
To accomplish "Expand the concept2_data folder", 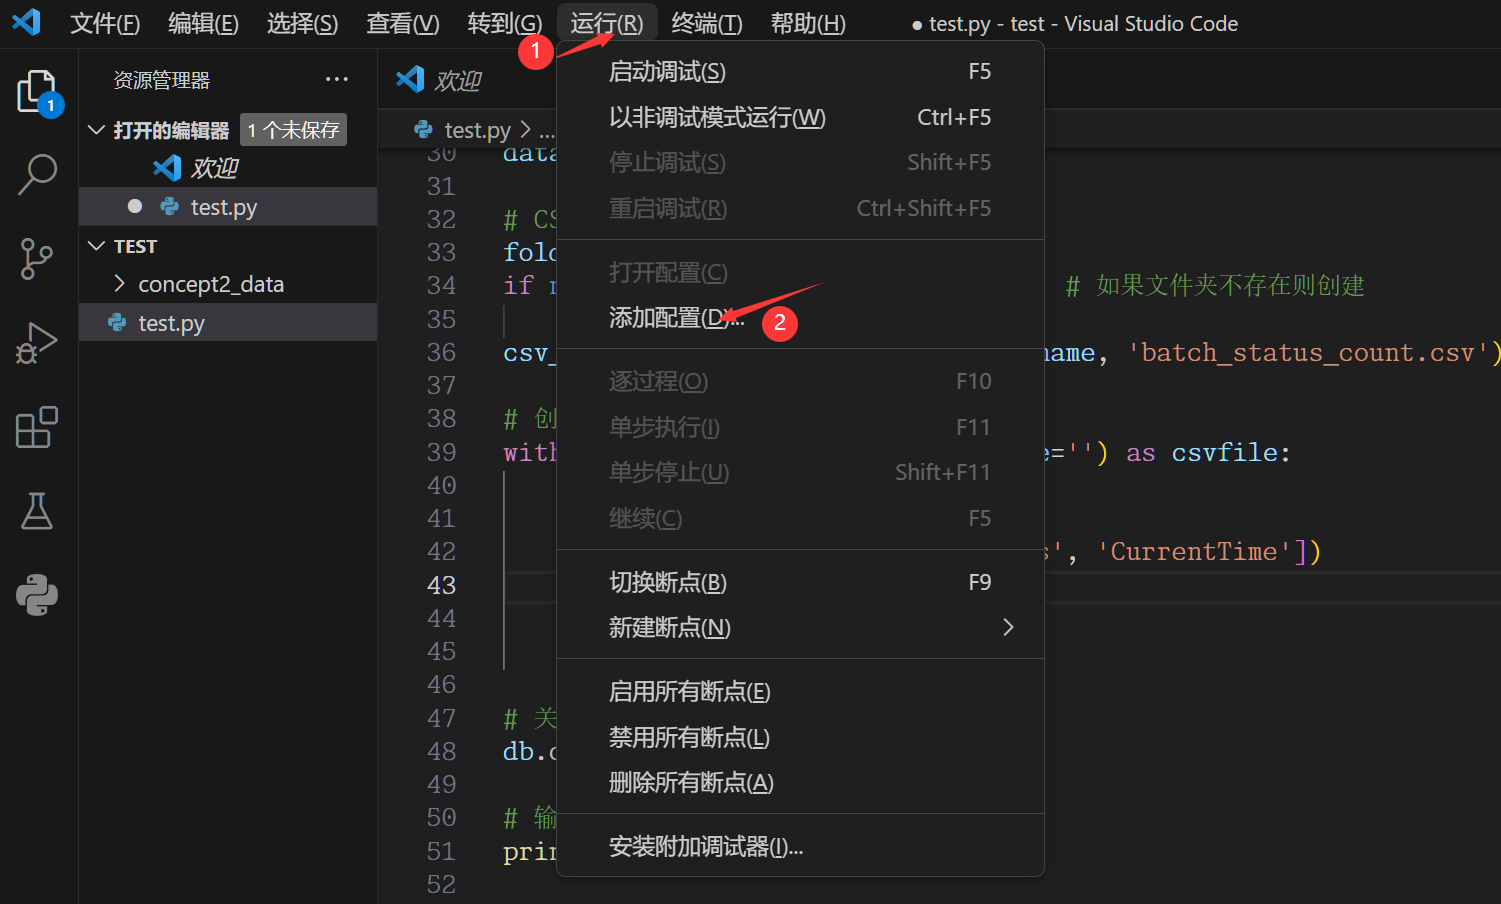I will tap(119, 284).
